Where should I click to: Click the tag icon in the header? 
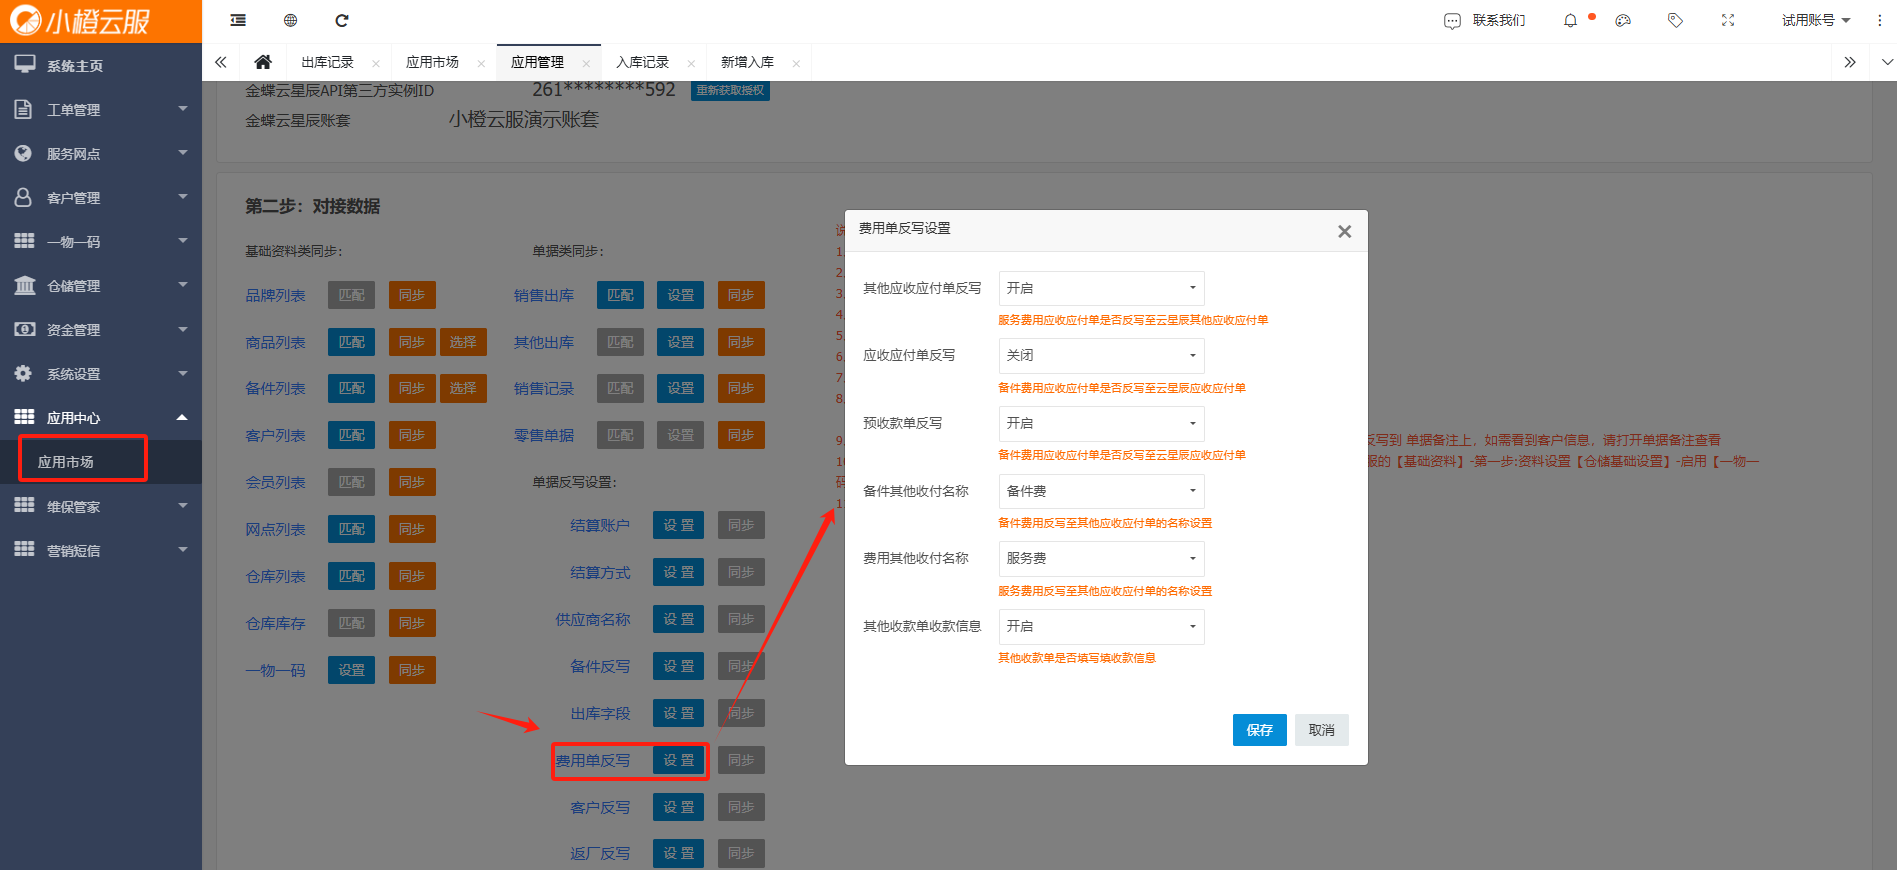pos(1675,20)
